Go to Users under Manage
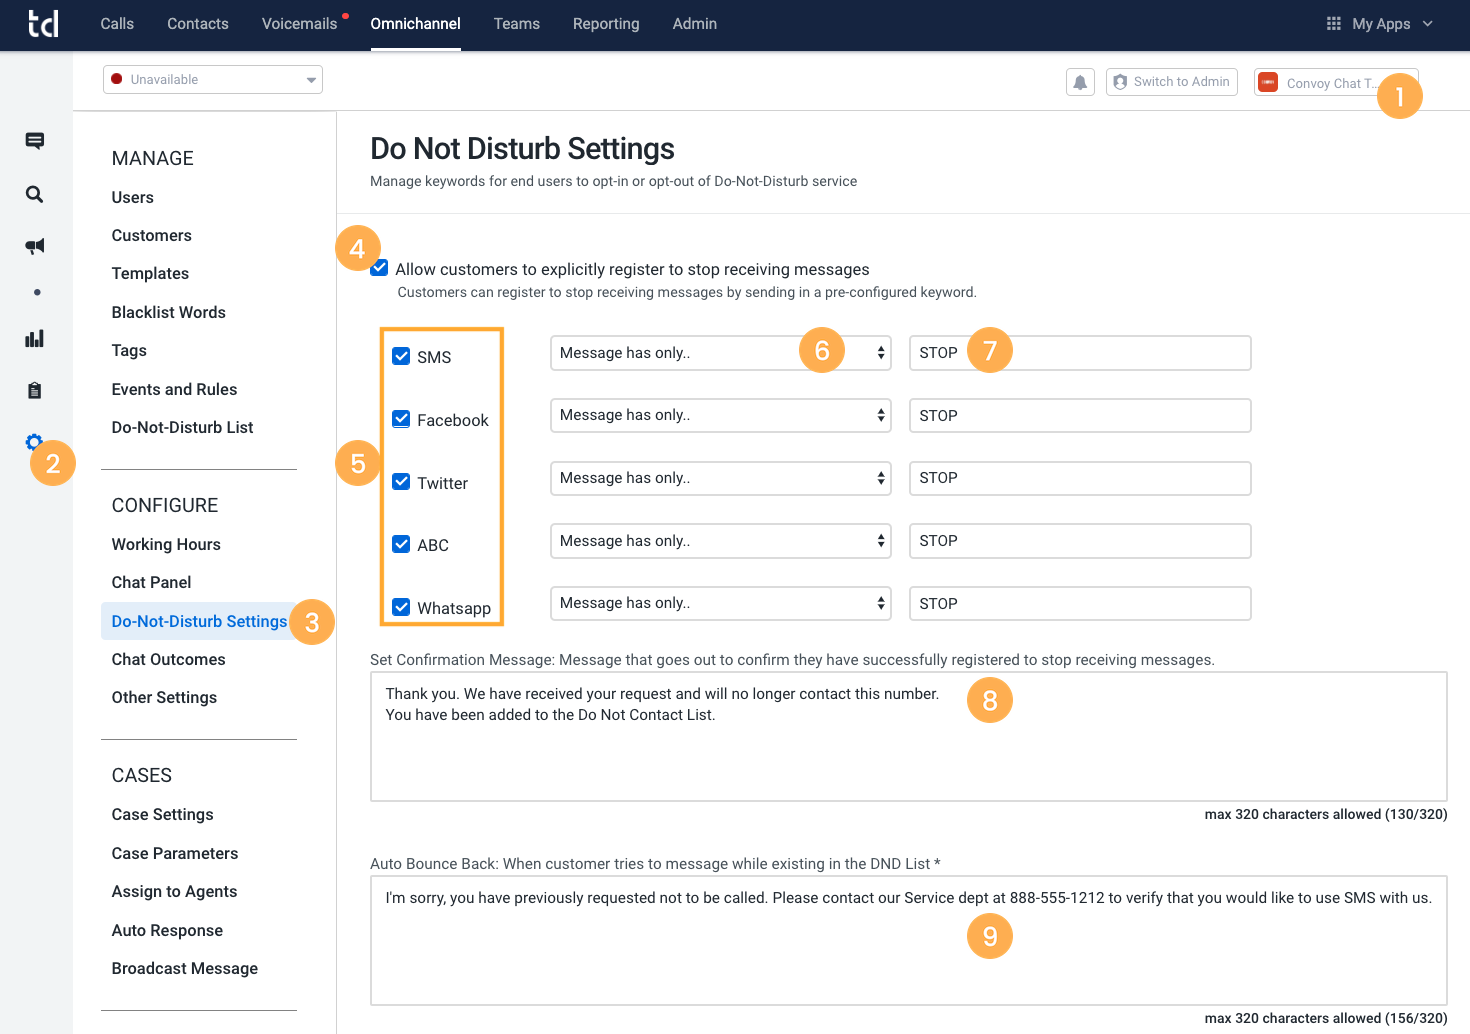 (x=133, y=197)
